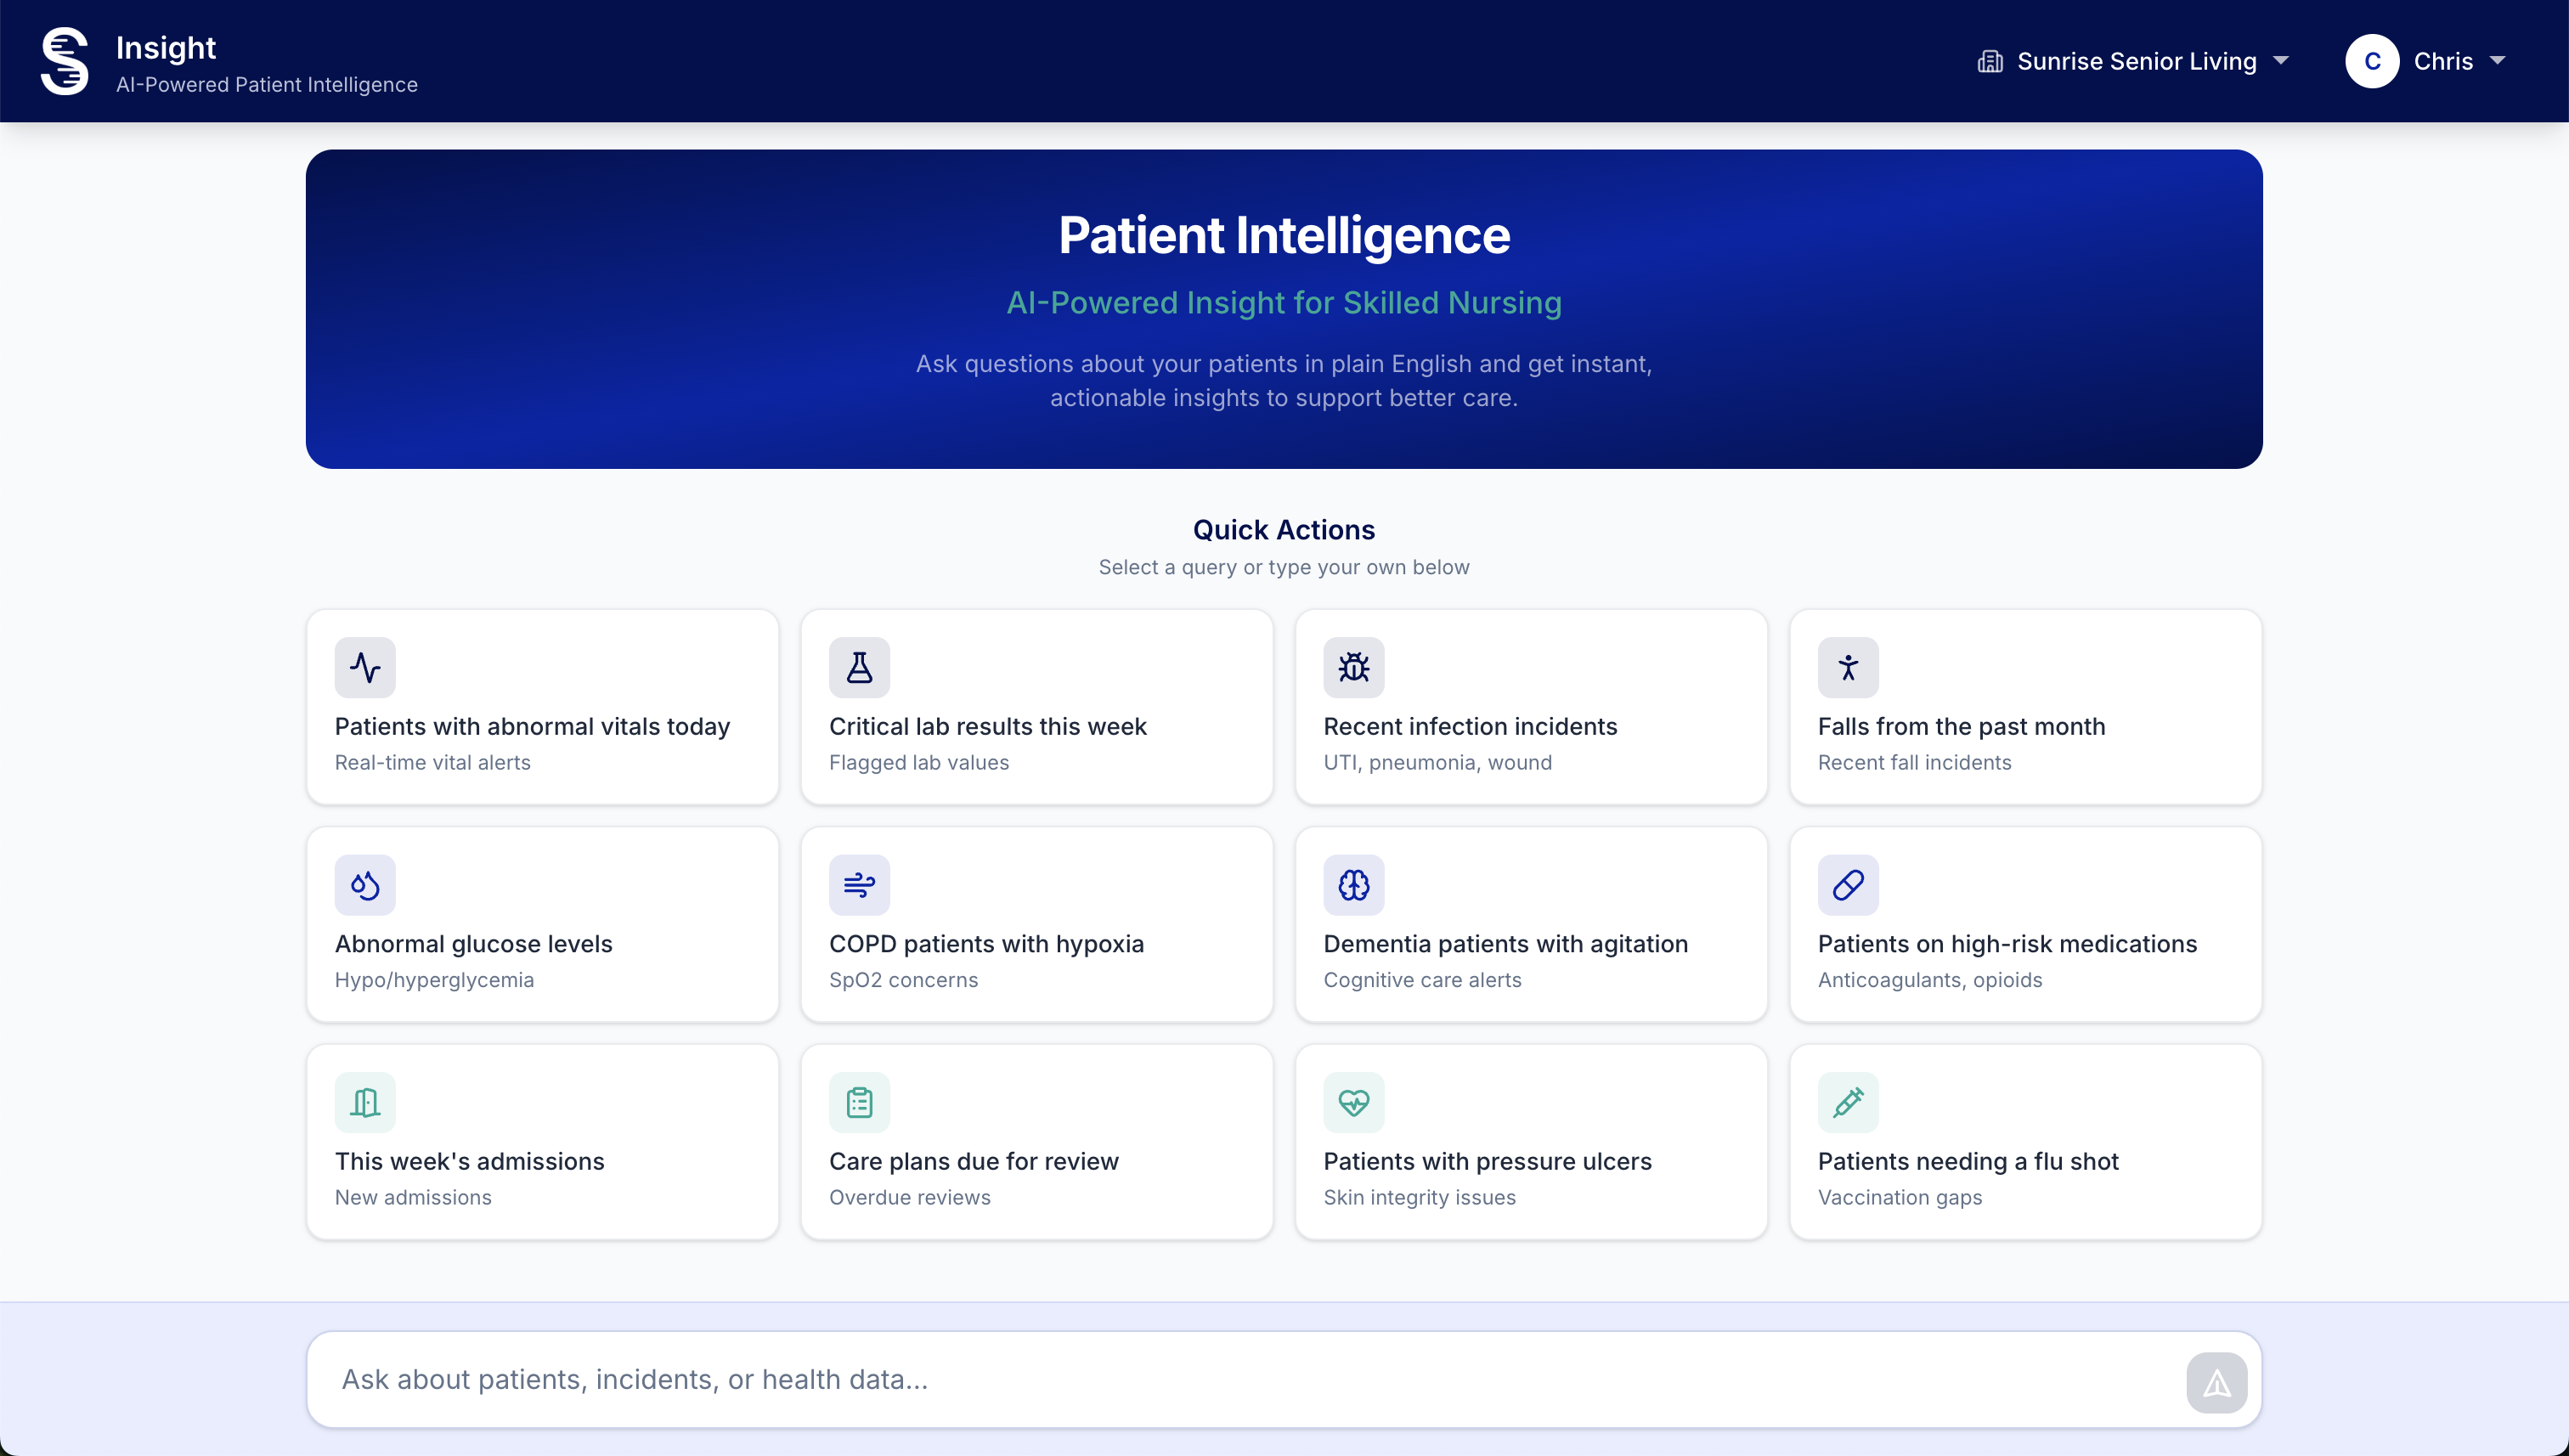Select the Care plans due for review card

[1037, 1141]
